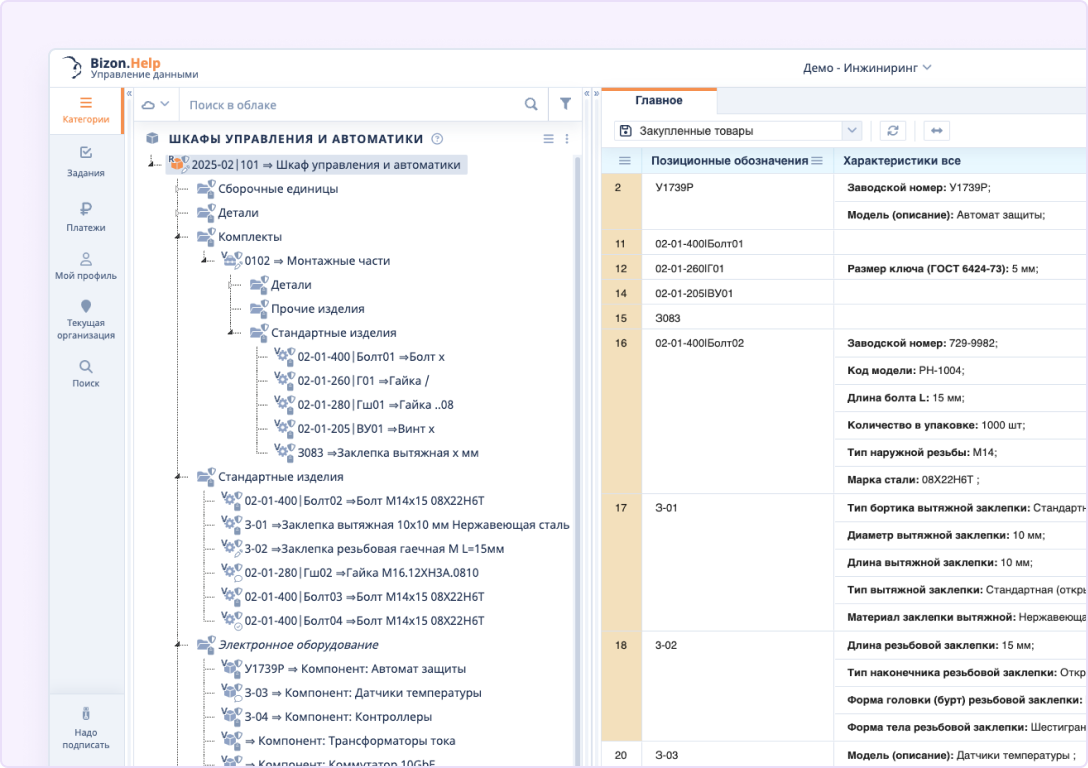
Task: Refresh the purchased goods table
Action: click(892, 130)
